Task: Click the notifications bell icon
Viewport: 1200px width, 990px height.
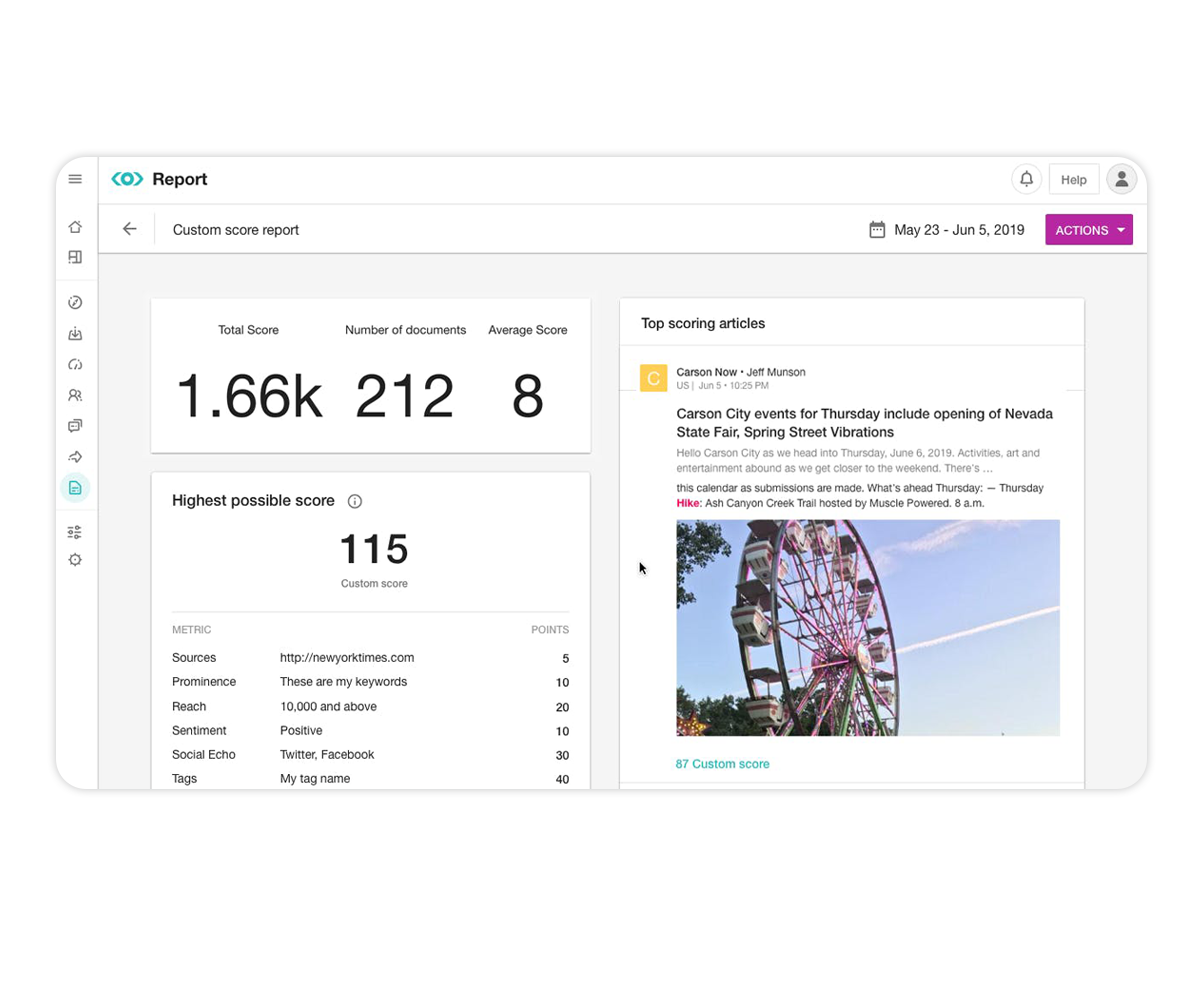Action: click(x=1026, y=178)
